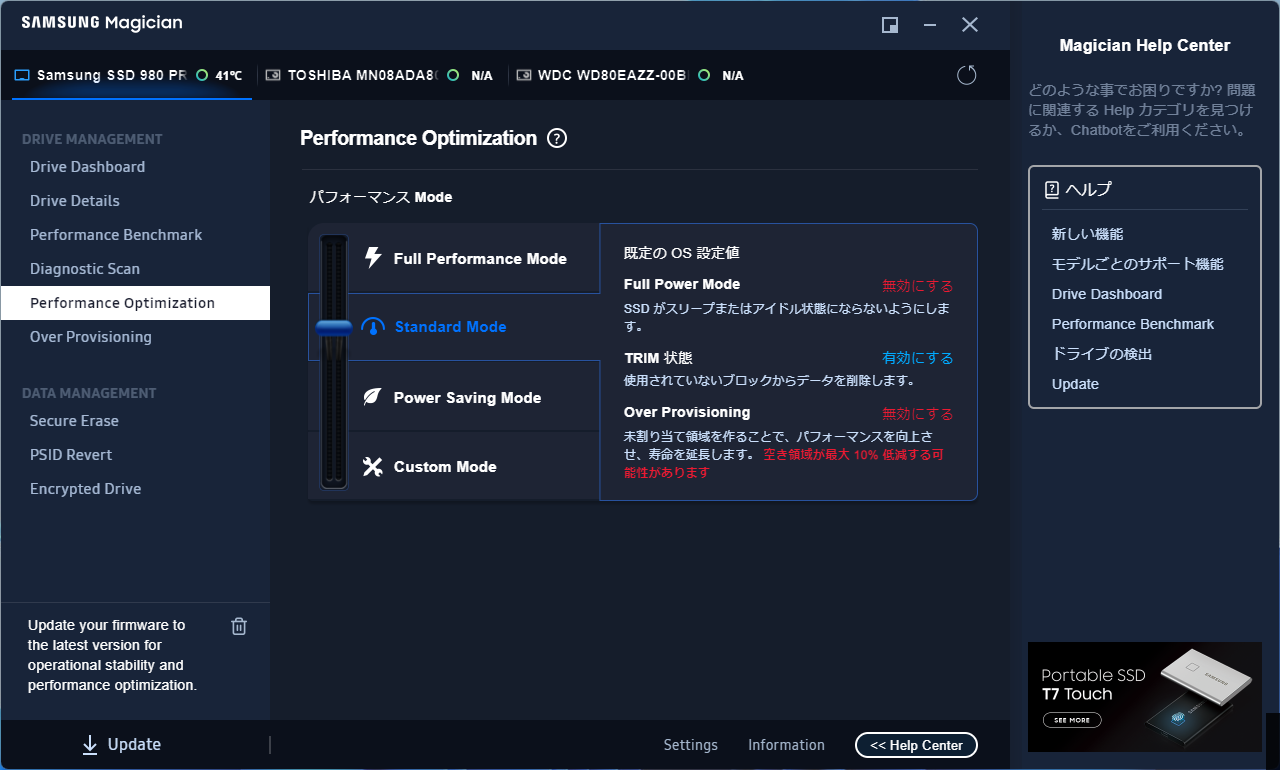Switch to TOSHIBA MN08ADA drive tab
This screenshot has width=1280, height=770.
coord(380,75)
